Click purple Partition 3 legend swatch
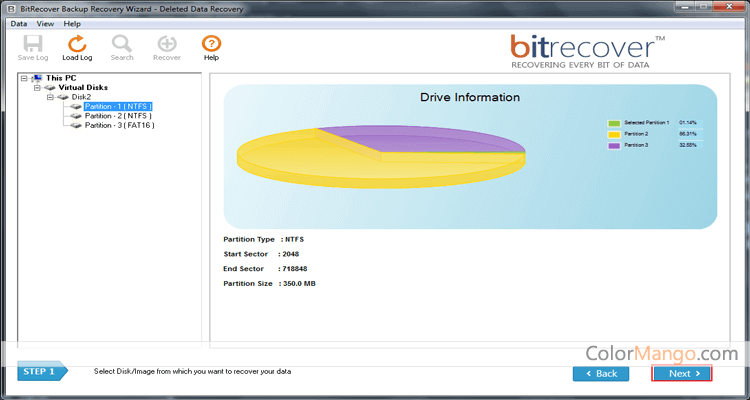Image resolution: width=750 pixels, height=400 pixels. click(614, 145)
